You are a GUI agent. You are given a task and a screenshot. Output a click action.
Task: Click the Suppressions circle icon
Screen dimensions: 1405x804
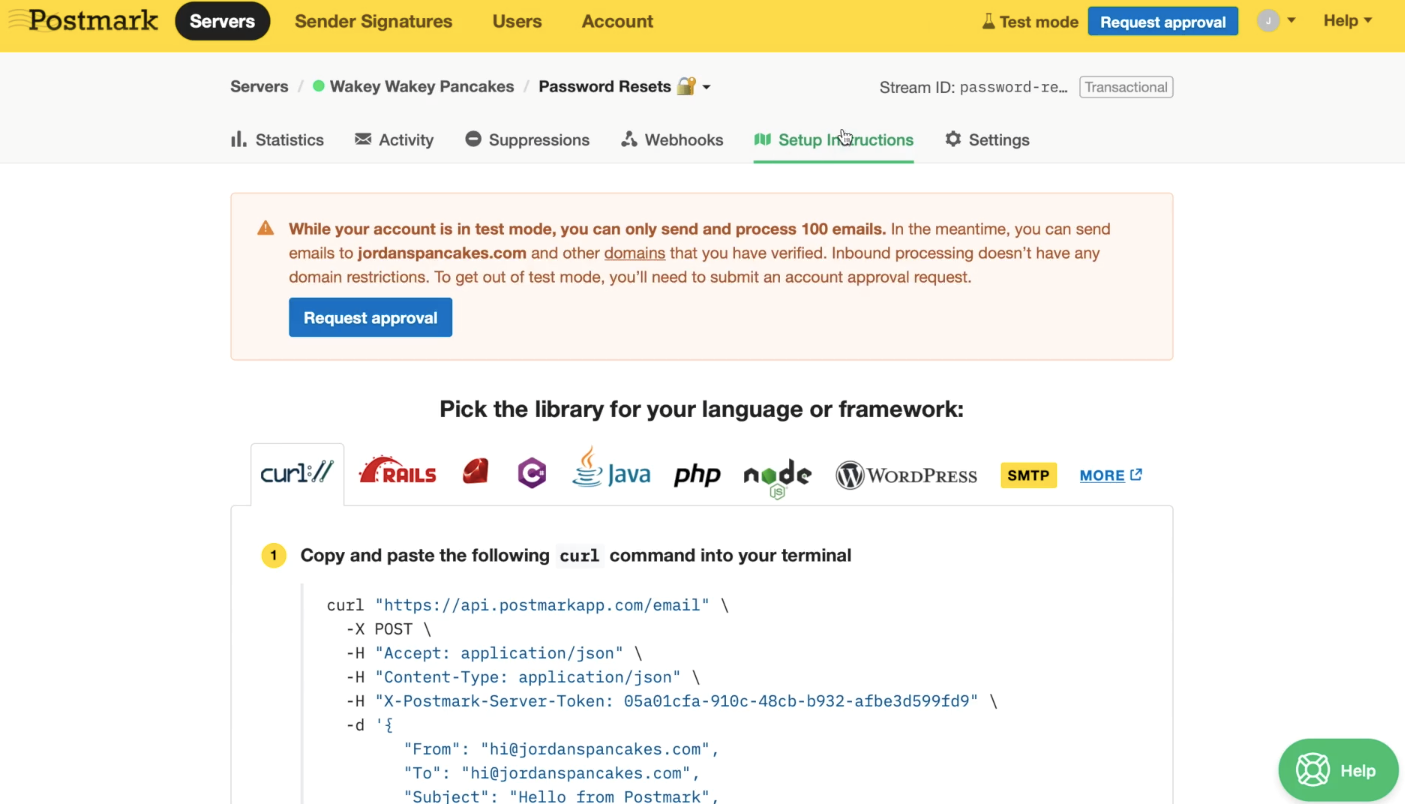[473, 139]
